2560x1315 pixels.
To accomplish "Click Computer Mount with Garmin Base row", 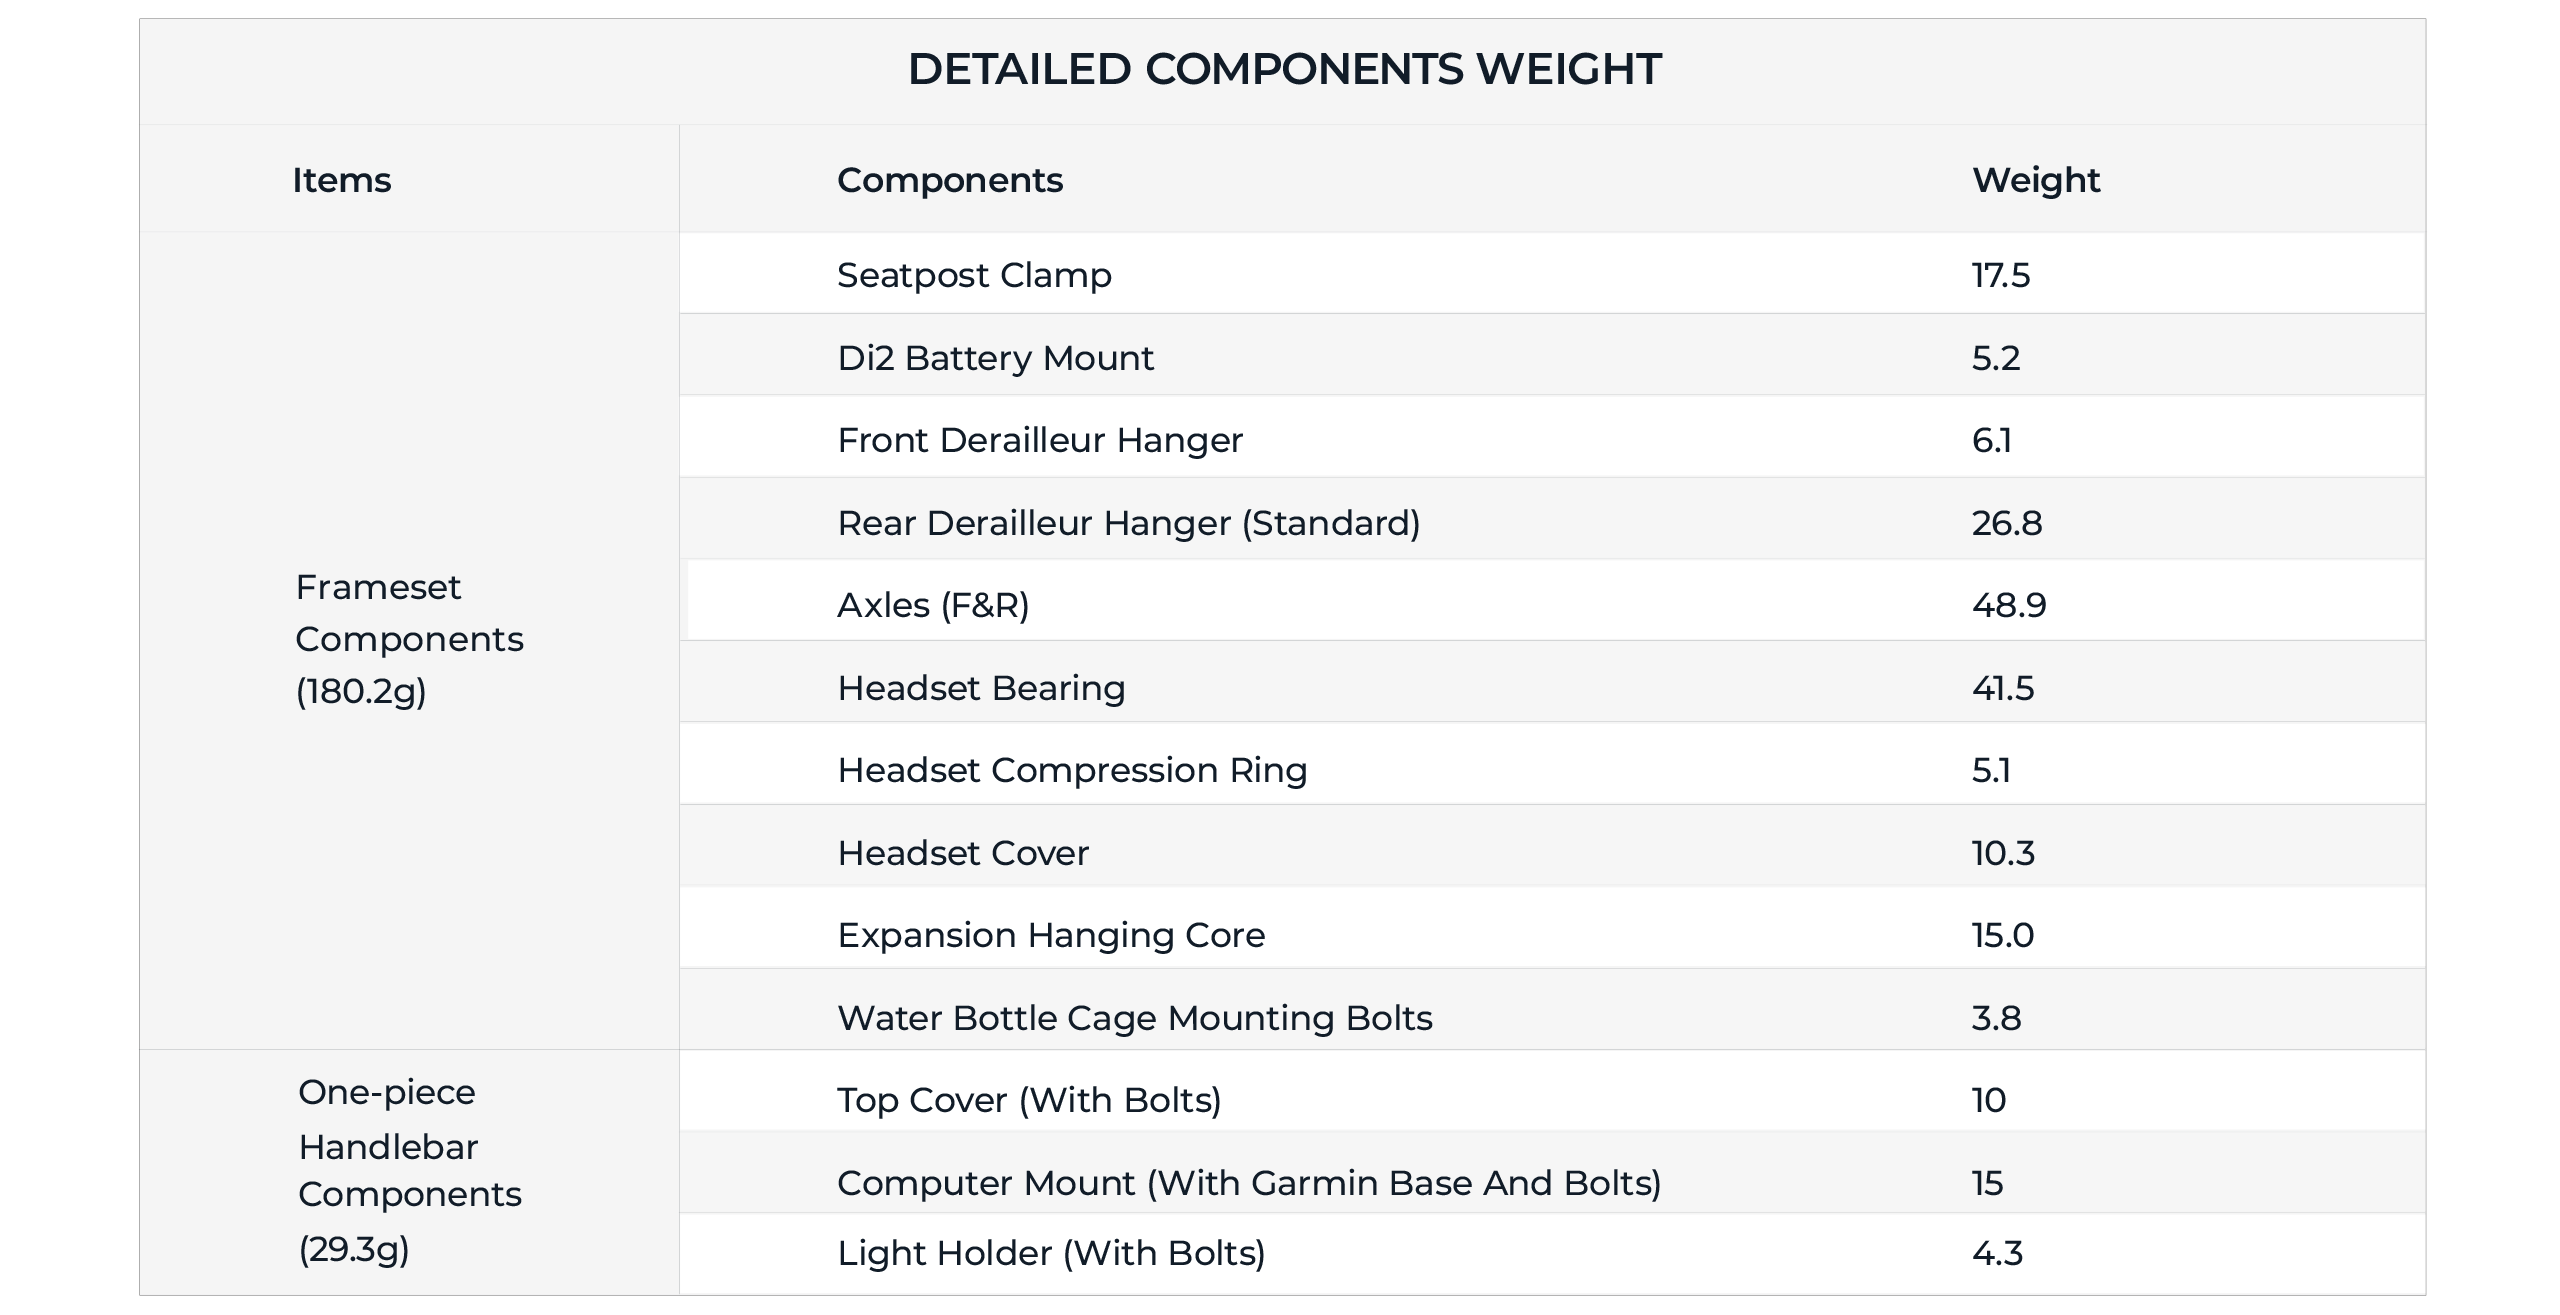I will 1249,1183.
